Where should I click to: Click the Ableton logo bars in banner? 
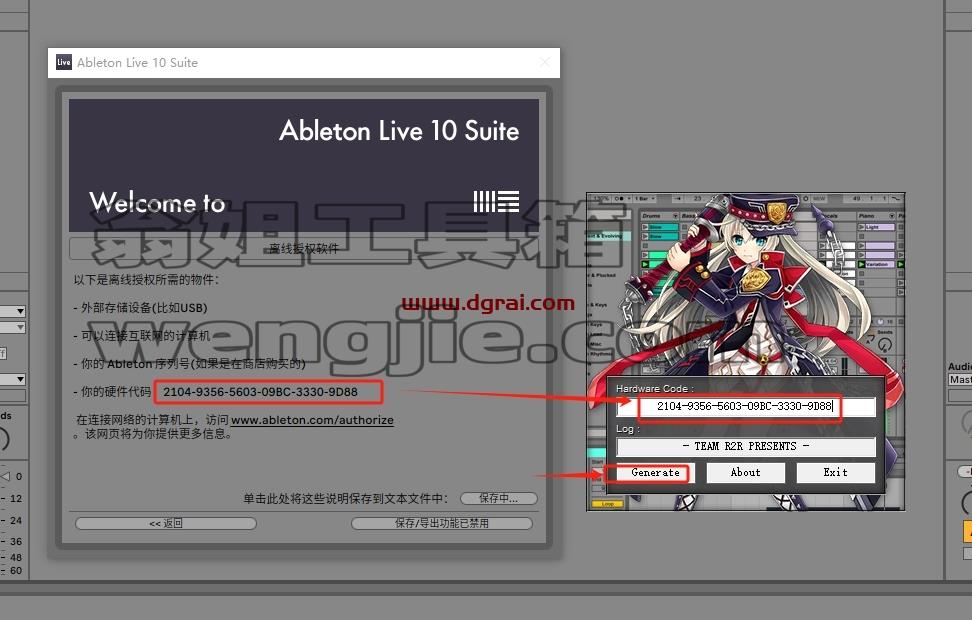[x=496, y=202]
